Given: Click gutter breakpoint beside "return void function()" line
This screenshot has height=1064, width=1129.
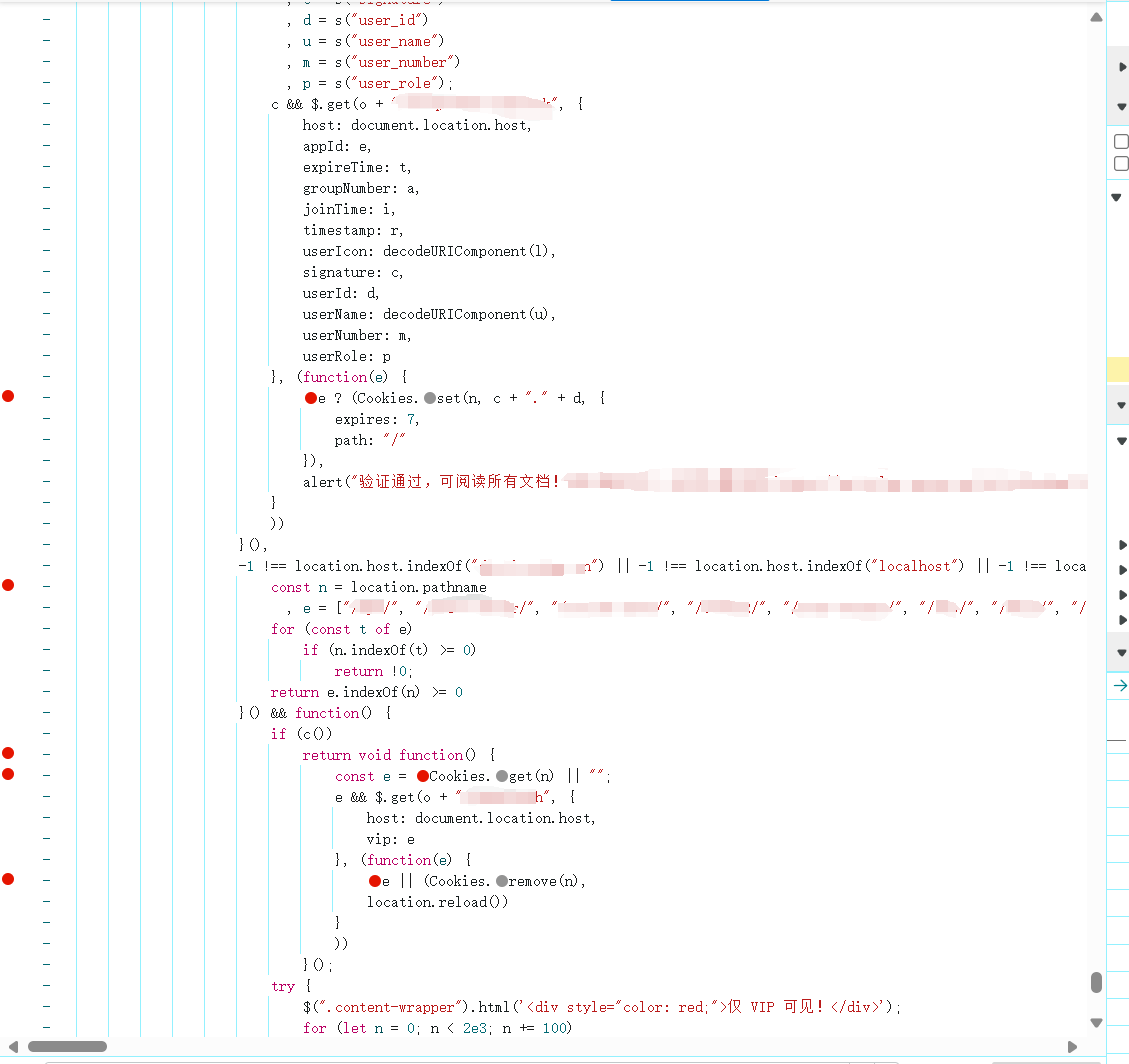Looking at the screenshot, I should click(x=8, y=754).
